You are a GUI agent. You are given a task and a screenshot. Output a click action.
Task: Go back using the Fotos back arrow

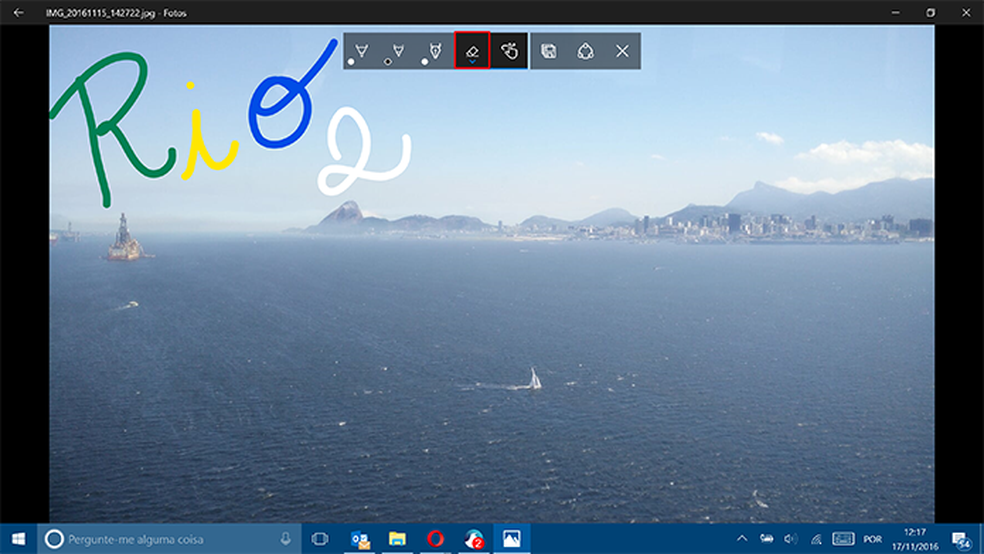[x=18, y=13]
